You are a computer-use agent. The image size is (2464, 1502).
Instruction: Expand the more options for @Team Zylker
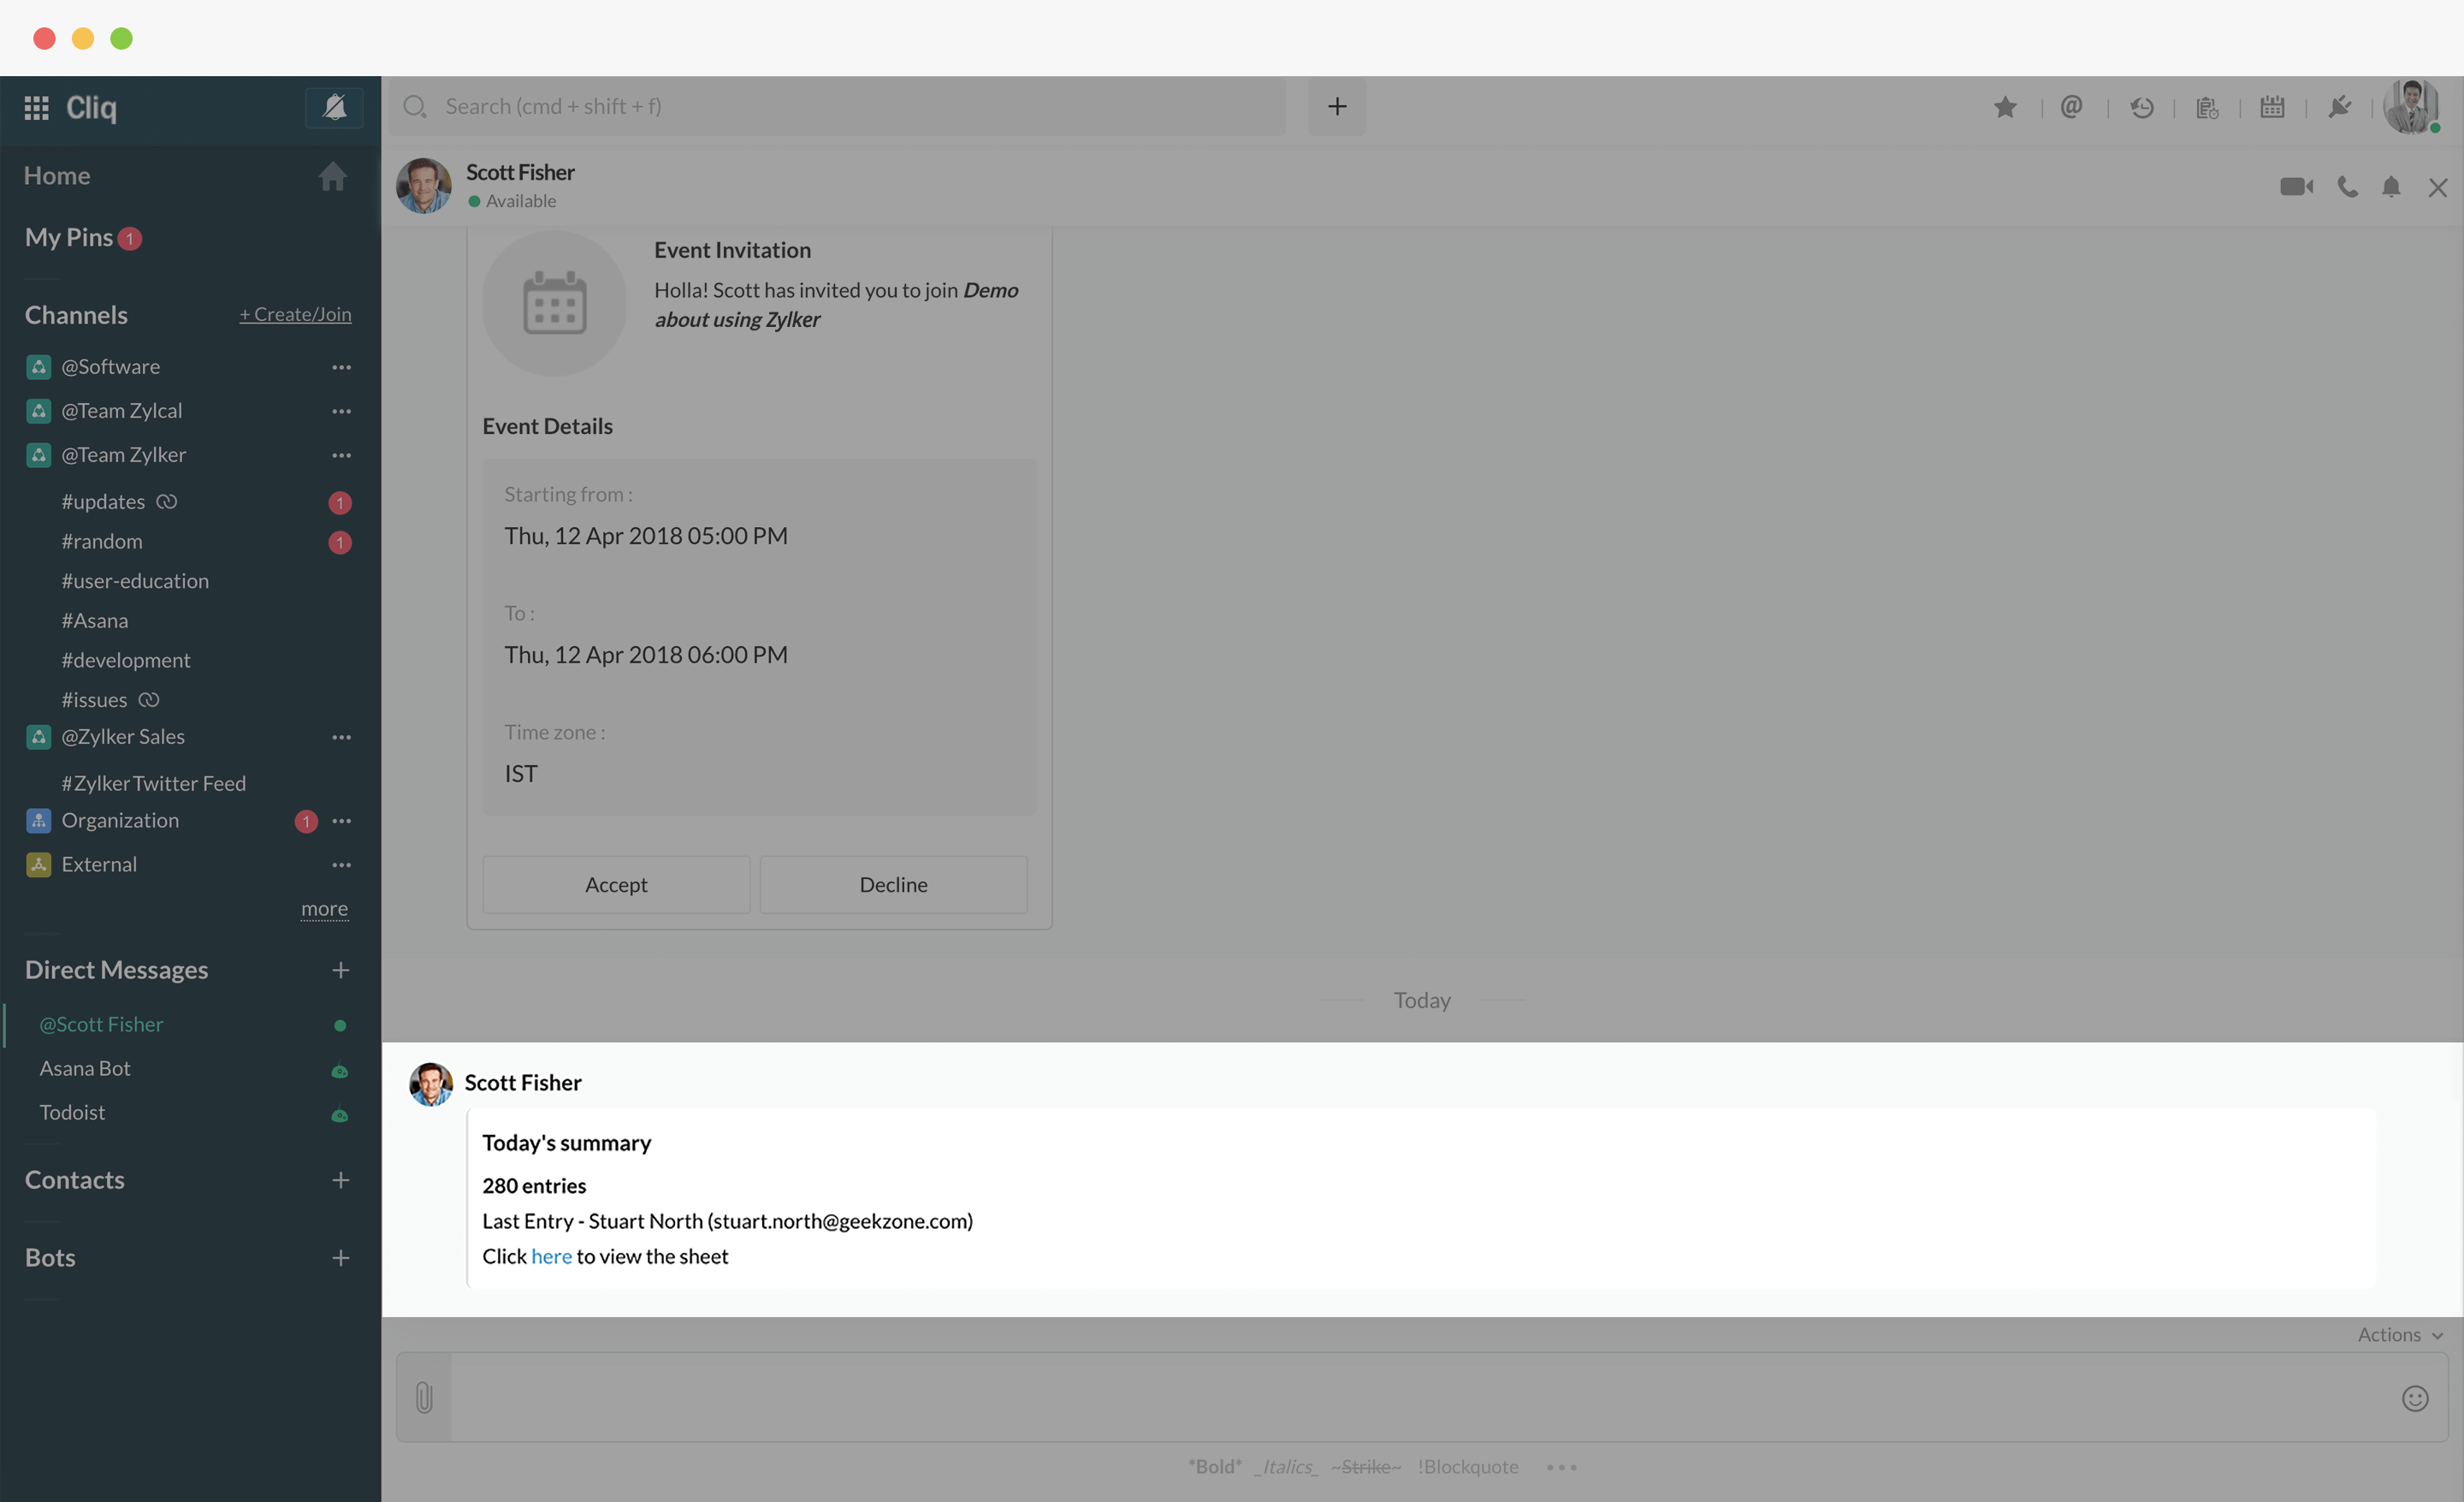coord(341,455)
